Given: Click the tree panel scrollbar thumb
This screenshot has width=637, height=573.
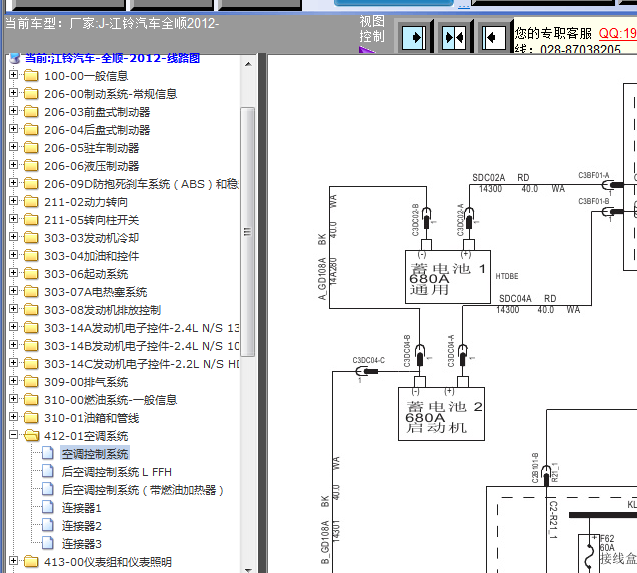Looking at the screenshot, I should [x=248, y=232].
